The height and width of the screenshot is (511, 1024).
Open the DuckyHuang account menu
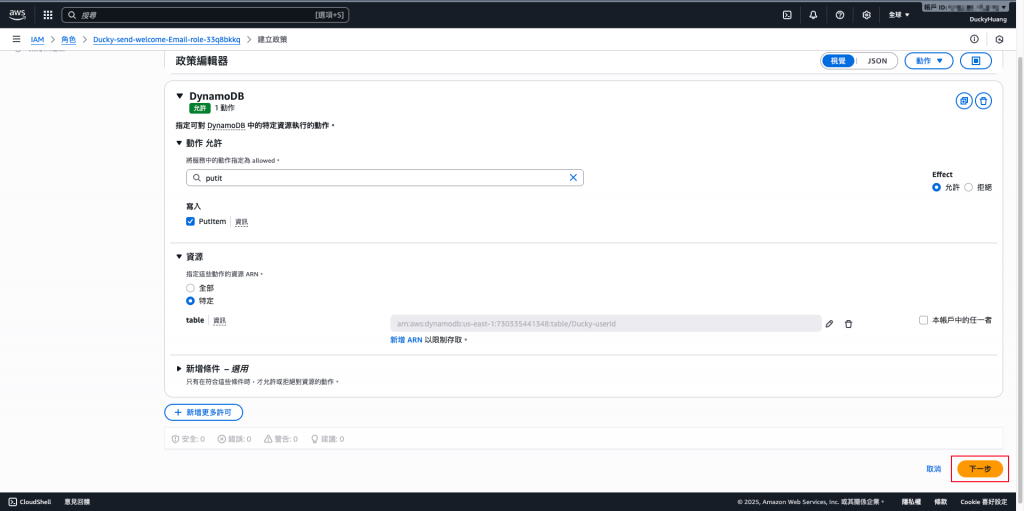pyautogui.click(x=987, y=20)
